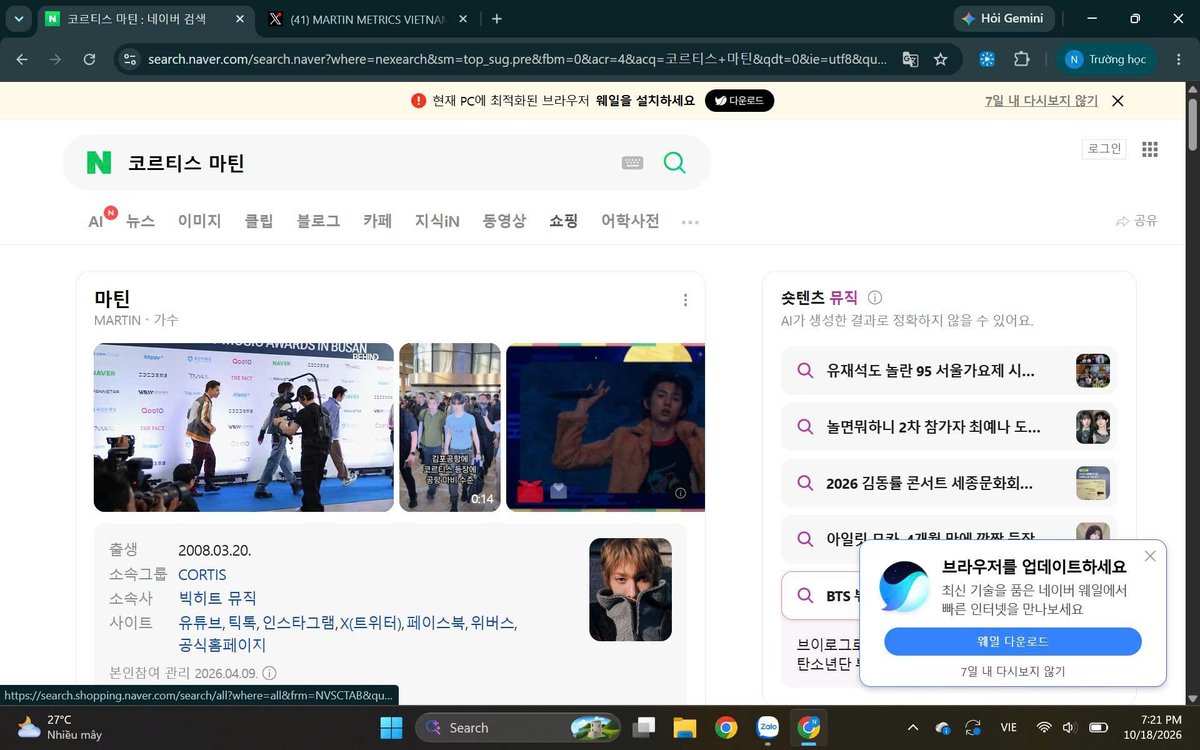
Task: Open the Naver apps grid icon
Action: pyautogui.click(x=1150, y=149)
